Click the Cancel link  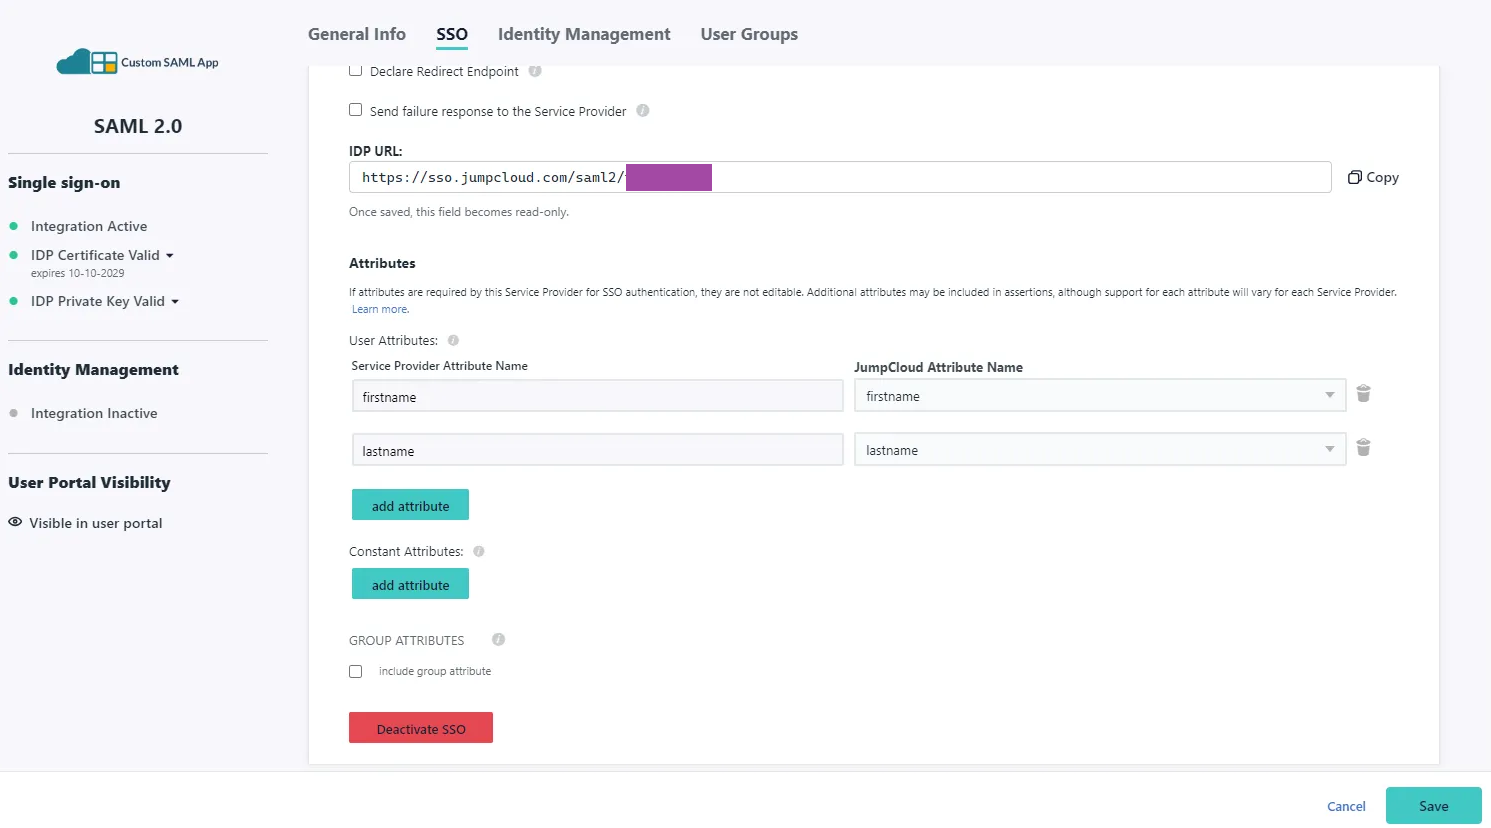pyautogui.click(x=1346, y=806)
